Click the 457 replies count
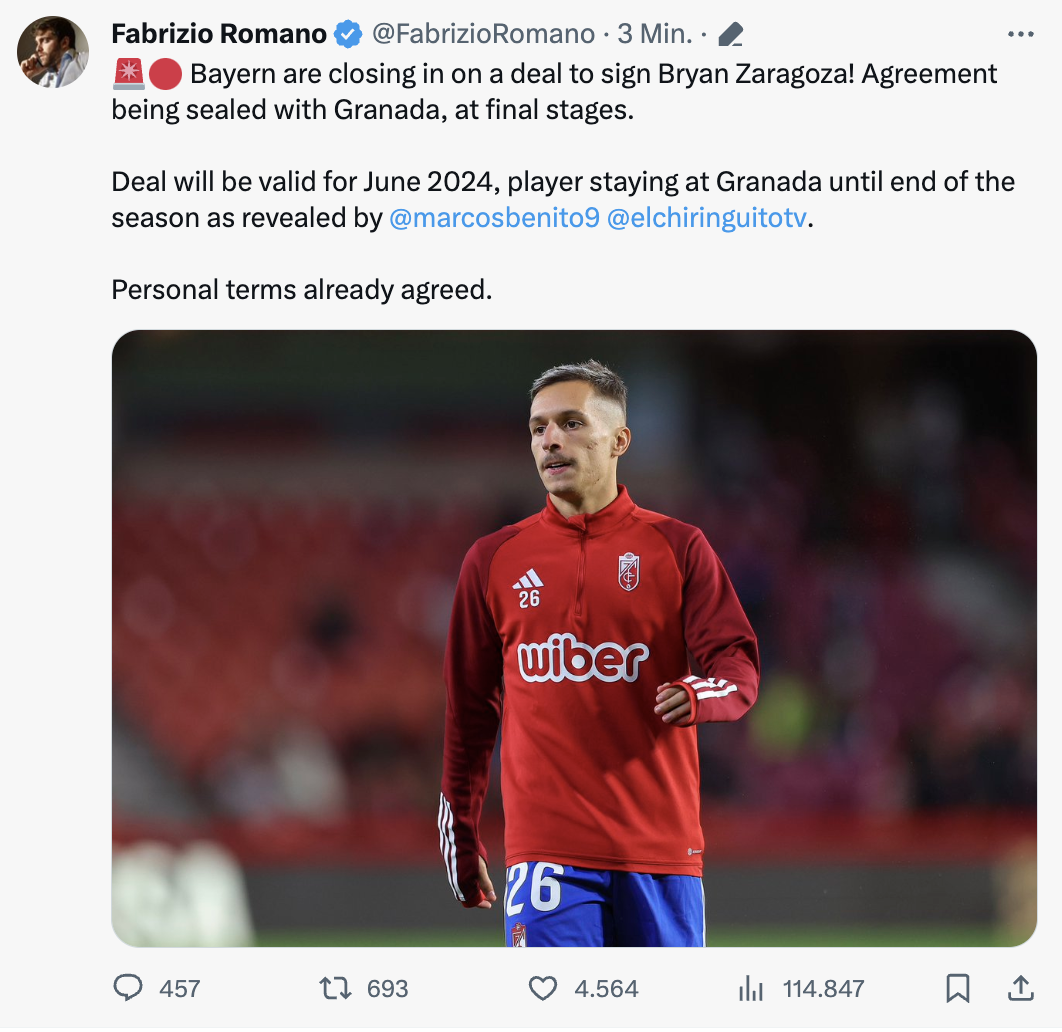This screenshot has height=1032, width=1062. point(179,989)
